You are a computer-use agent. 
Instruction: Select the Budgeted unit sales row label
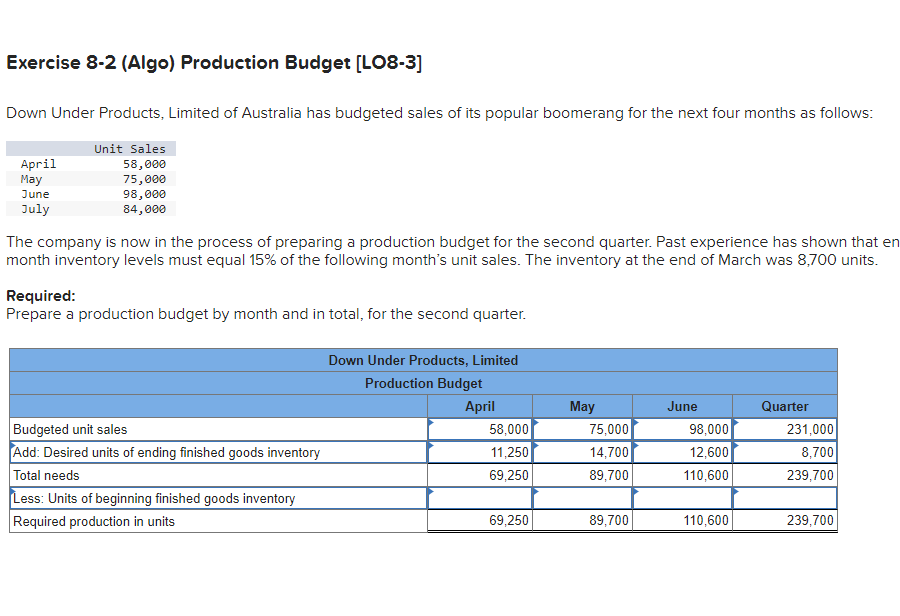pos(70,429)
